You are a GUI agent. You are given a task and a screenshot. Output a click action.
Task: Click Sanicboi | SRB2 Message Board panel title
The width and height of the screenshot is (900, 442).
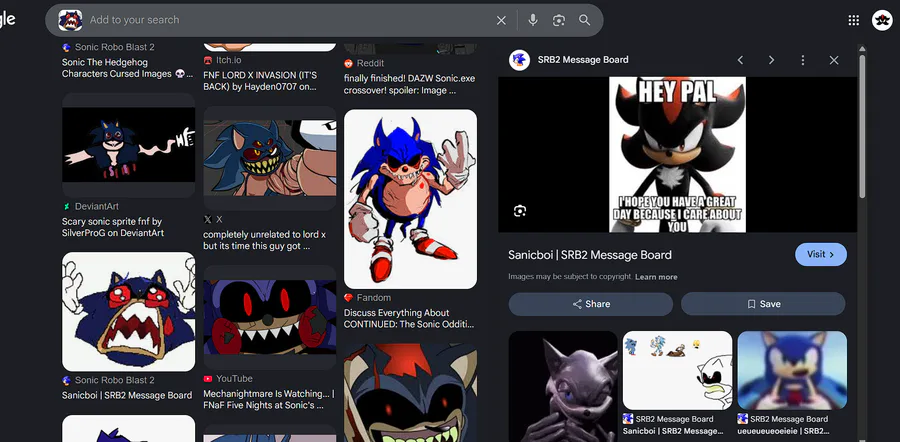pos(589,255)
